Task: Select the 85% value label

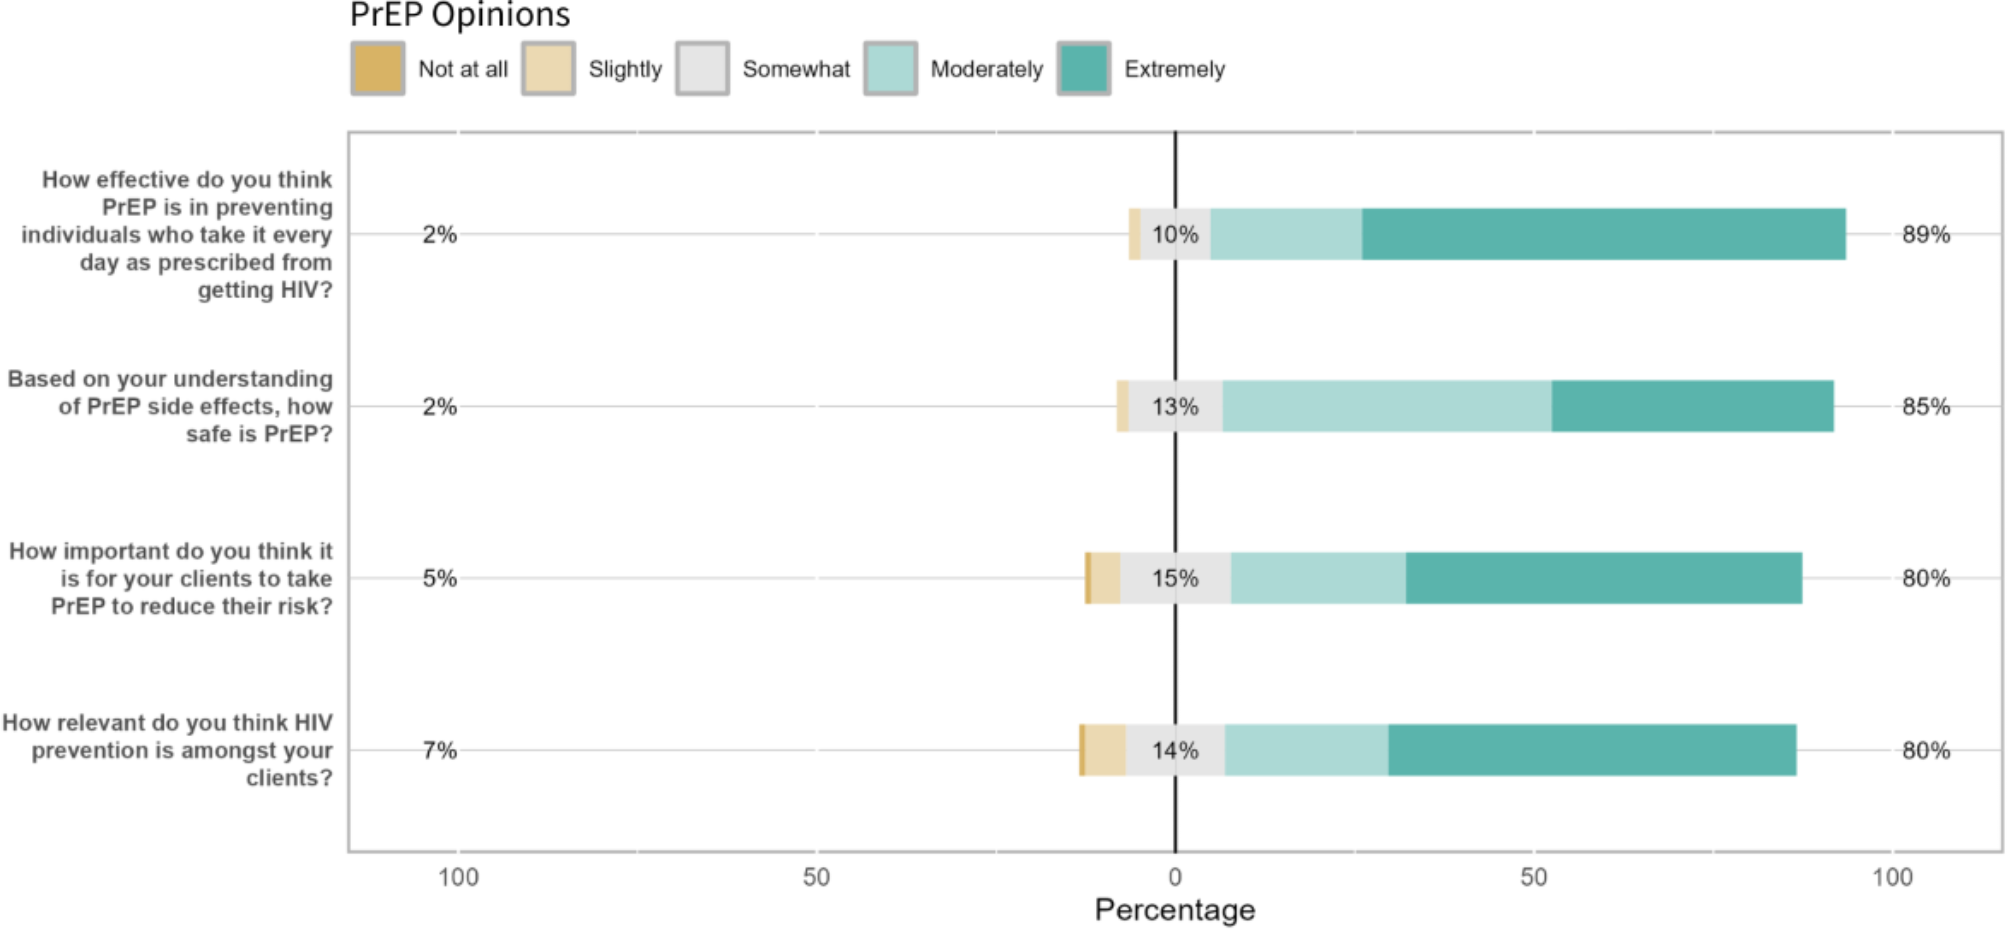Action: (x=1925, y=406)
